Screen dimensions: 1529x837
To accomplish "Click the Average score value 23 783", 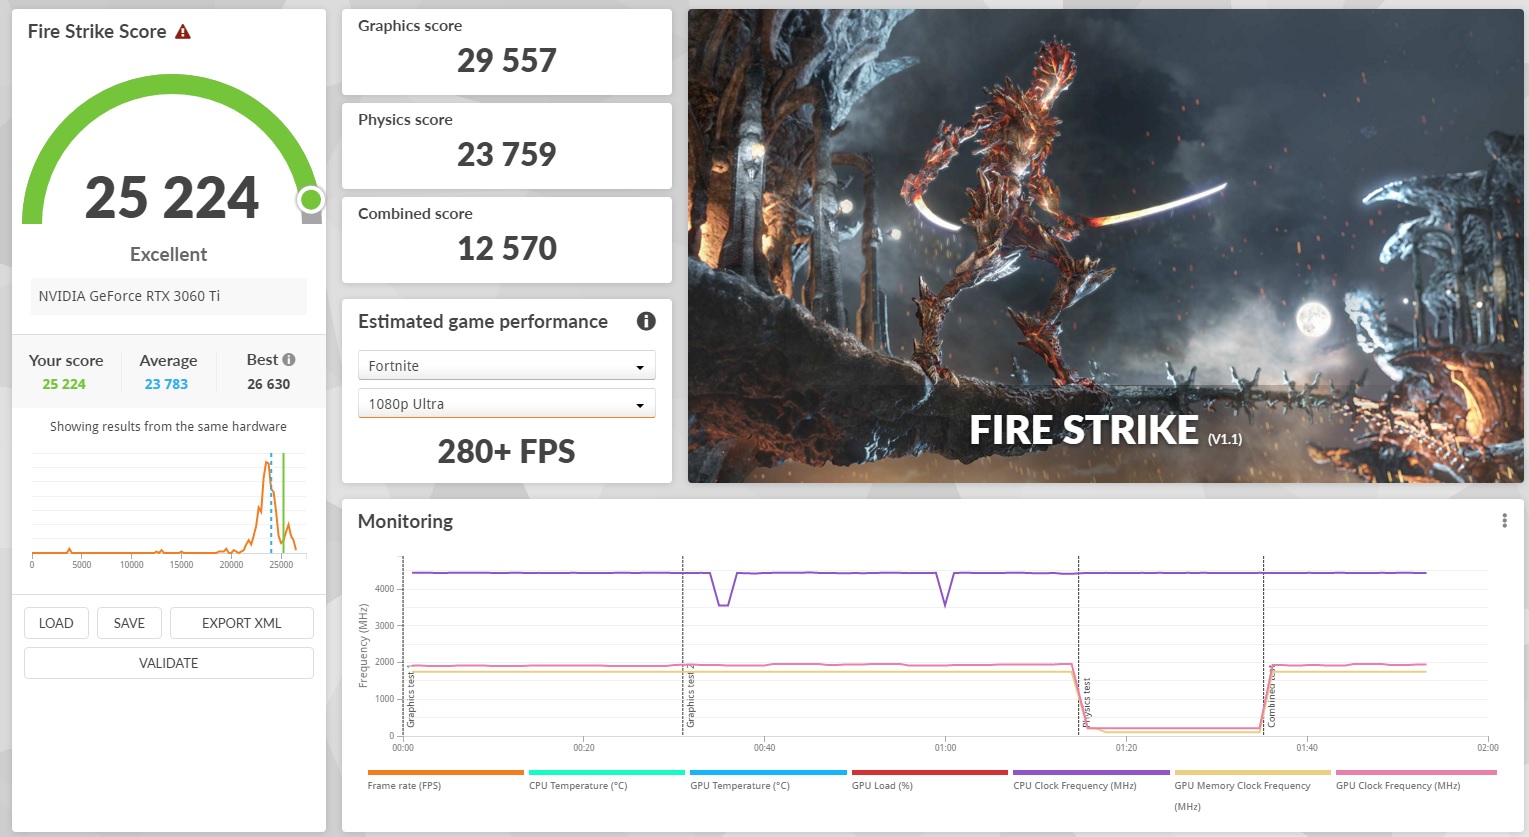I will click(166, 384).
